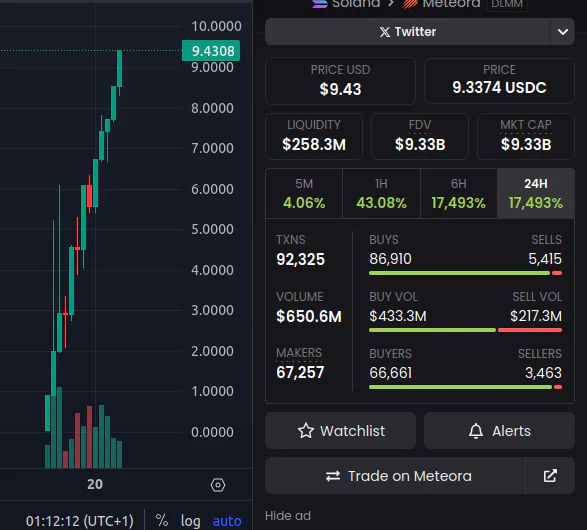
Task: Click the swap arrows icon on Trade button
Action: [x=333, y=476]
